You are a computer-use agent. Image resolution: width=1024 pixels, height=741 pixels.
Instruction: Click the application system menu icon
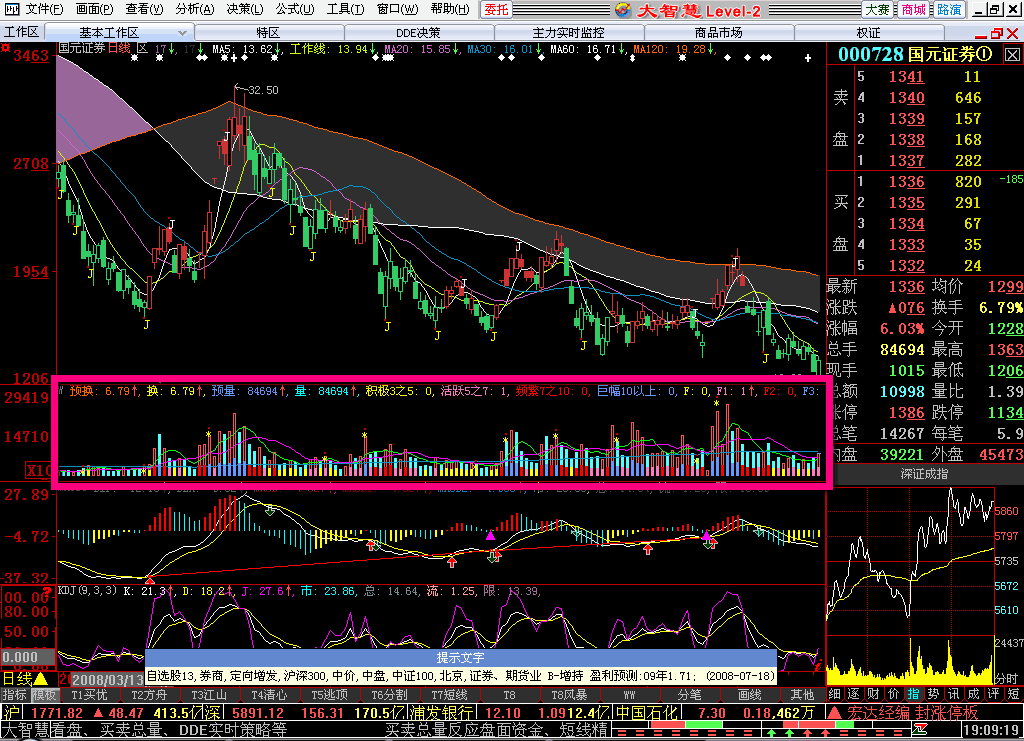pyautogui.click(x=12, y=9)
